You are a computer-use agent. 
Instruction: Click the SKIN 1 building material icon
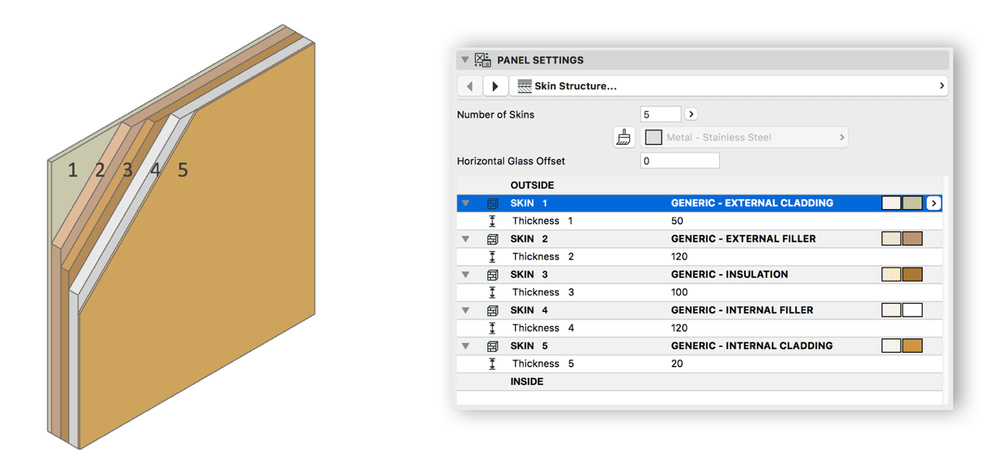coord(492,203)
